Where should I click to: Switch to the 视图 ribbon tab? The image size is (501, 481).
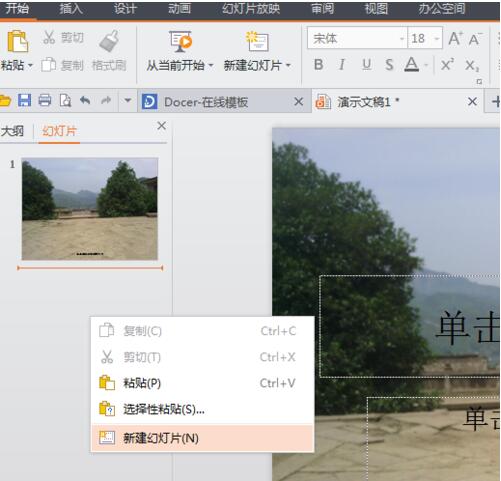pyautogui.click(x=376, y=9)
